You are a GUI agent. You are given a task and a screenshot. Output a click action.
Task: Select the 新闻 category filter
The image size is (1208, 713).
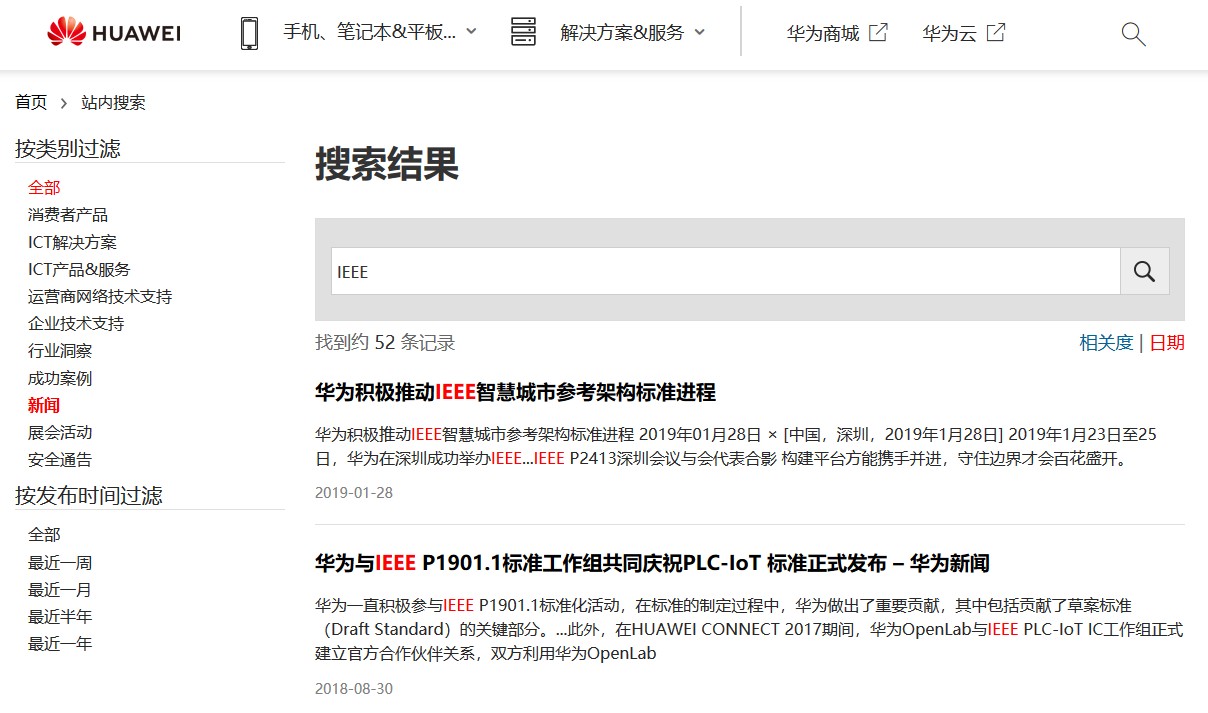click(44, 405)
